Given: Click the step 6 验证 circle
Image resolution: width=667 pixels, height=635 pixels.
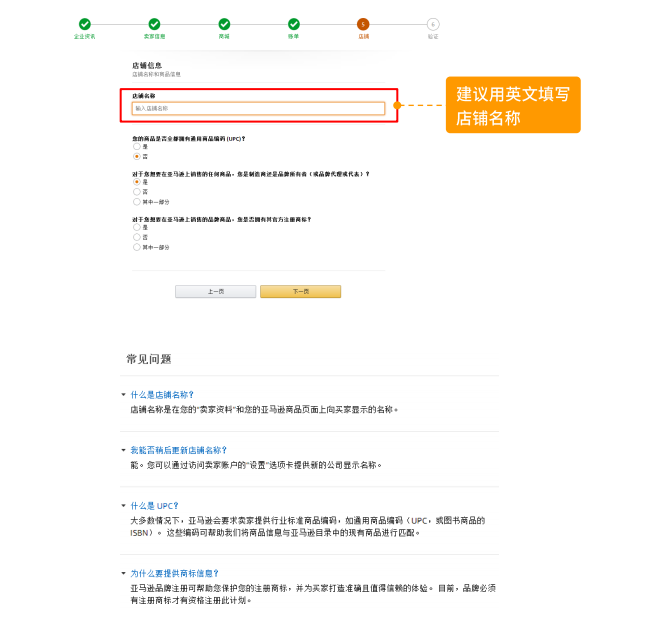Looking at the screenshot, I should coord(432,24).
